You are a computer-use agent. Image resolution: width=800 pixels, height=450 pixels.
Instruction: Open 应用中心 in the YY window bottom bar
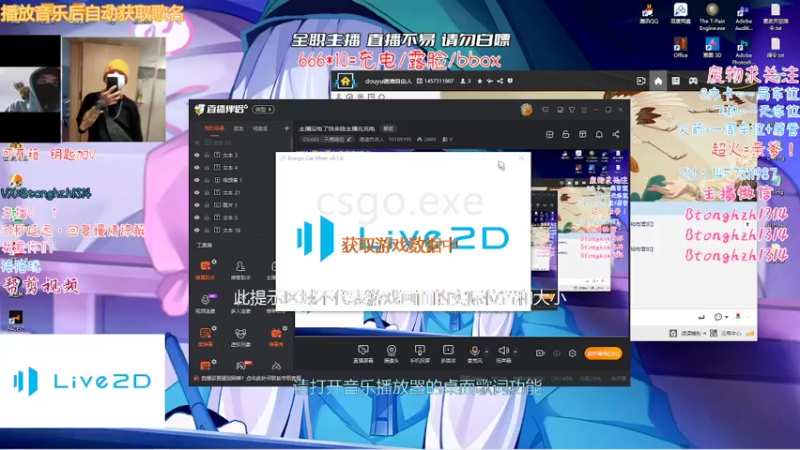[x=726, y=333]
